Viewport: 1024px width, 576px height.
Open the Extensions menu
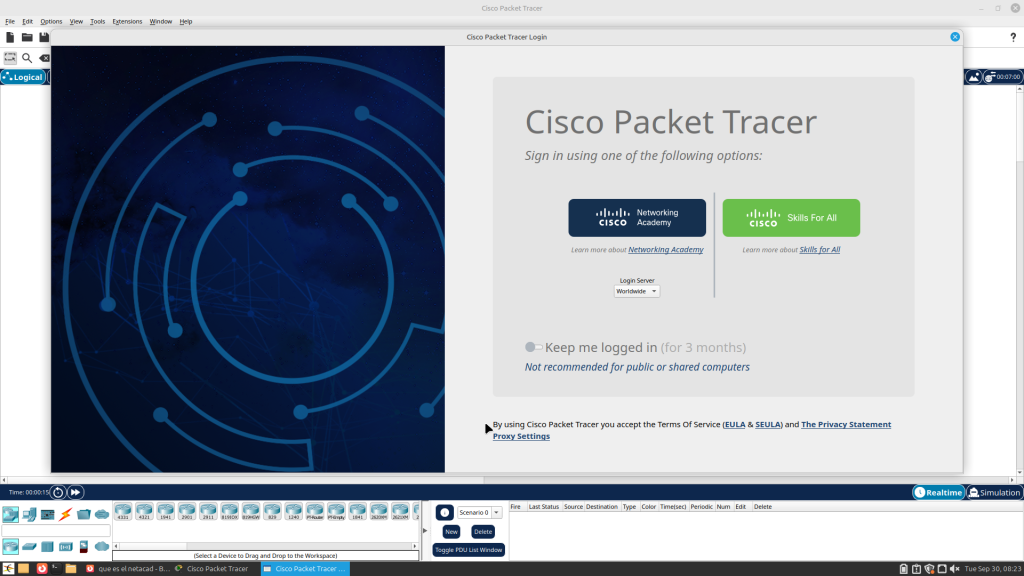click(127, 21)
